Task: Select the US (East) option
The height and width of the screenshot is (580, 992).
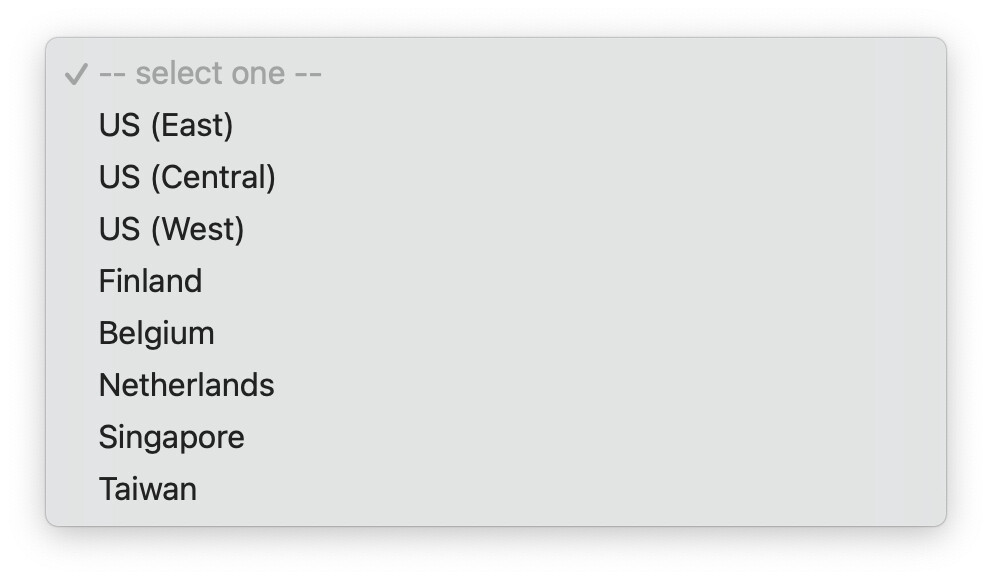Action: (x=166, y=126)
